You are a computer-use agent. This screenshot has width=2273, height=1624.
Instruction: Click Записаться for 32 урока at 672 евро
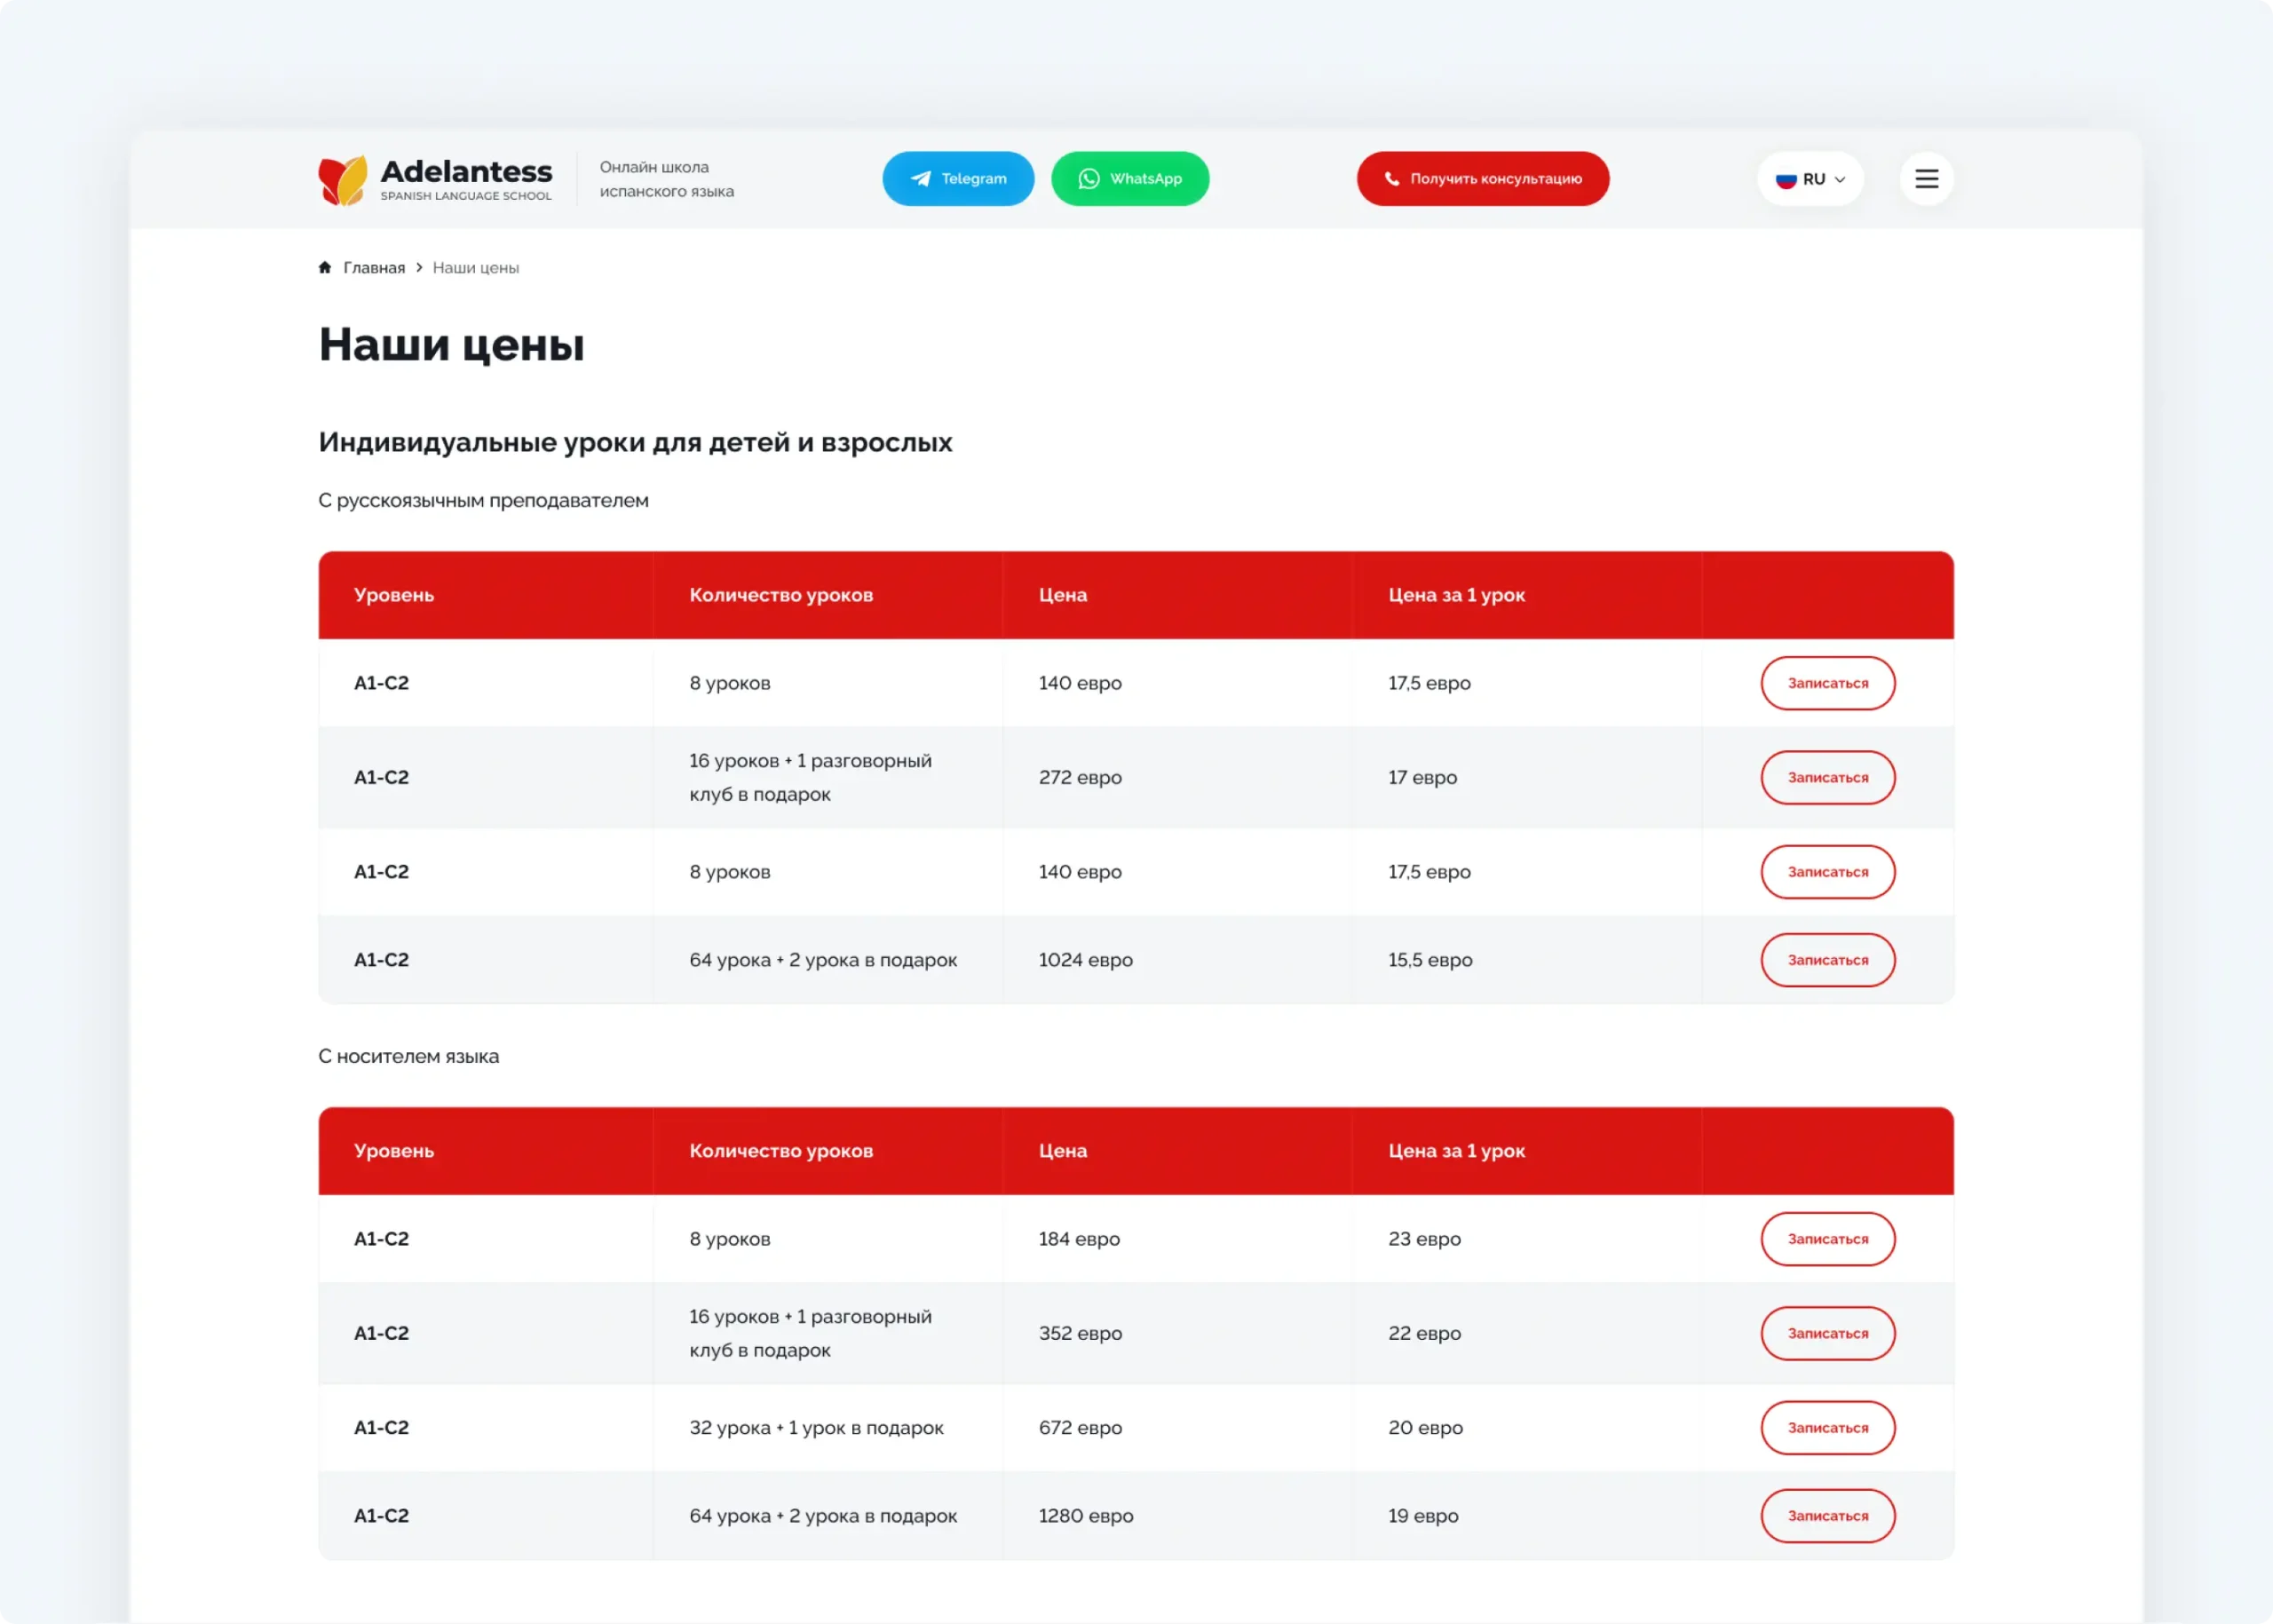click(x=1827, y=1428)
